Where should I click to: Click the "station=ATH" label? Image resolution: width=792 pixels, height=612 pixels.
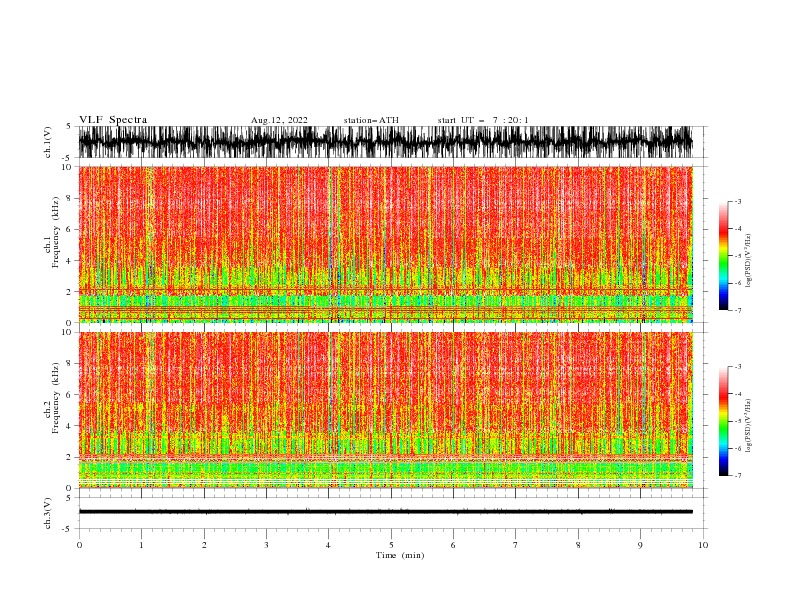click(x=371, y=120)
